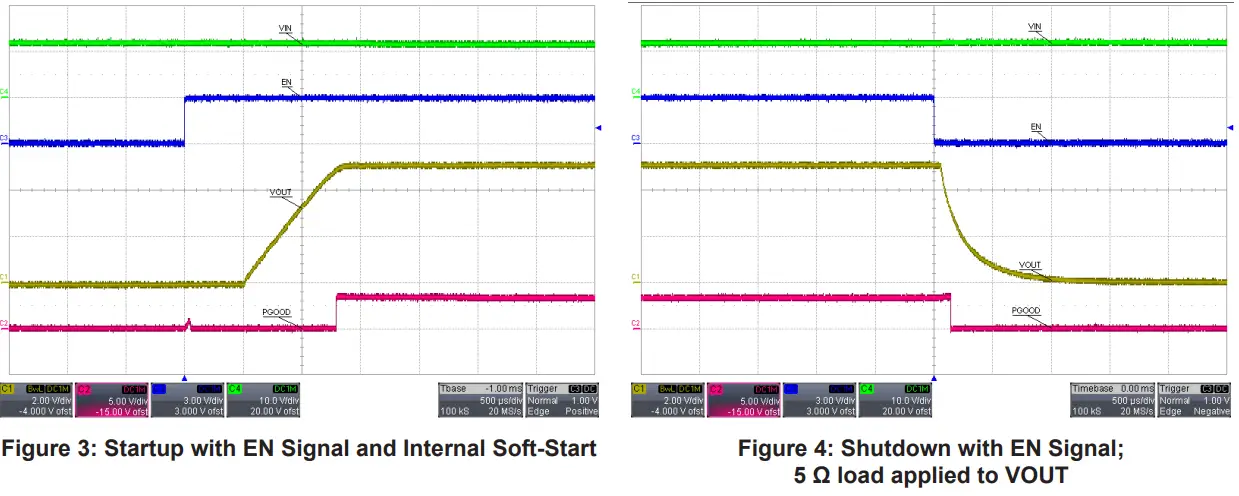Click the Figure 4 shutdown caption
1239x496 pixels.
931,462
